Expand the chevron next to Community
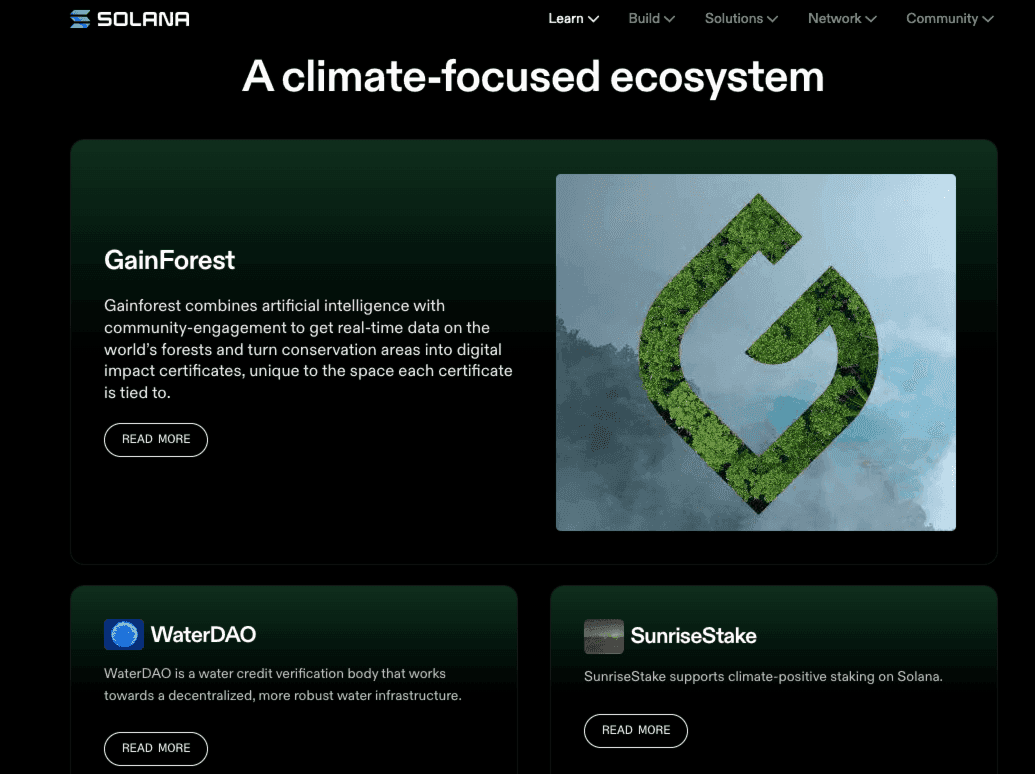Screen dimensions: 1035x774 pyautogui.click(x=988, y=19)
